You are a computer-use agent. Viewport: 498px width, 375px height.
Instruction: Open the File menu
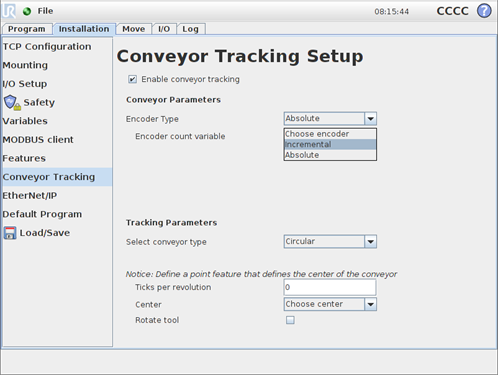point(45,11)
